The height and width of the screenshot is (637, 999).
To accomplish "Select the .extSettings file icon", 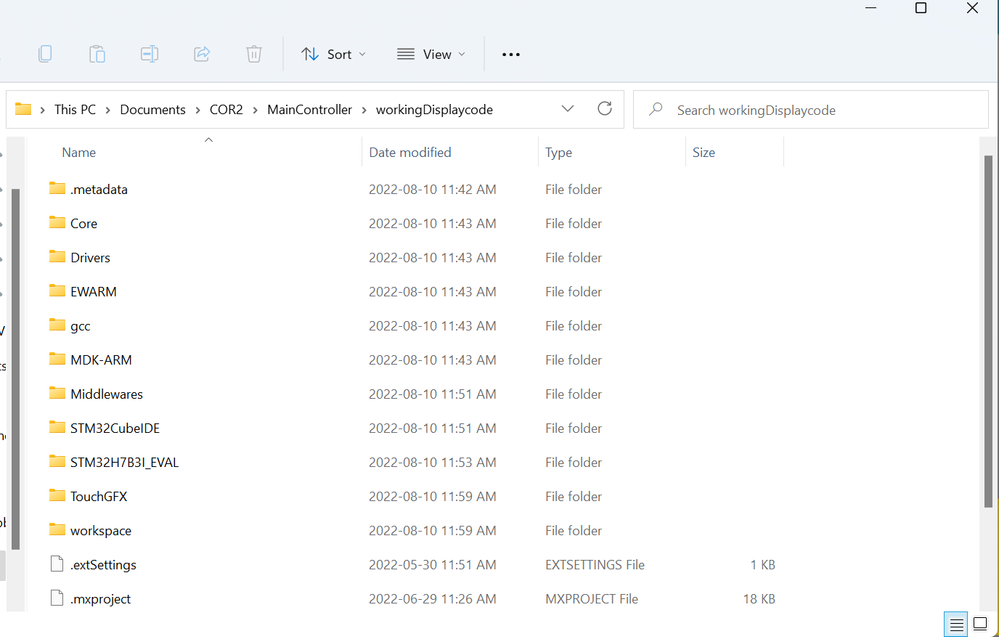I will pyautogui.click(x=57, y=564).
